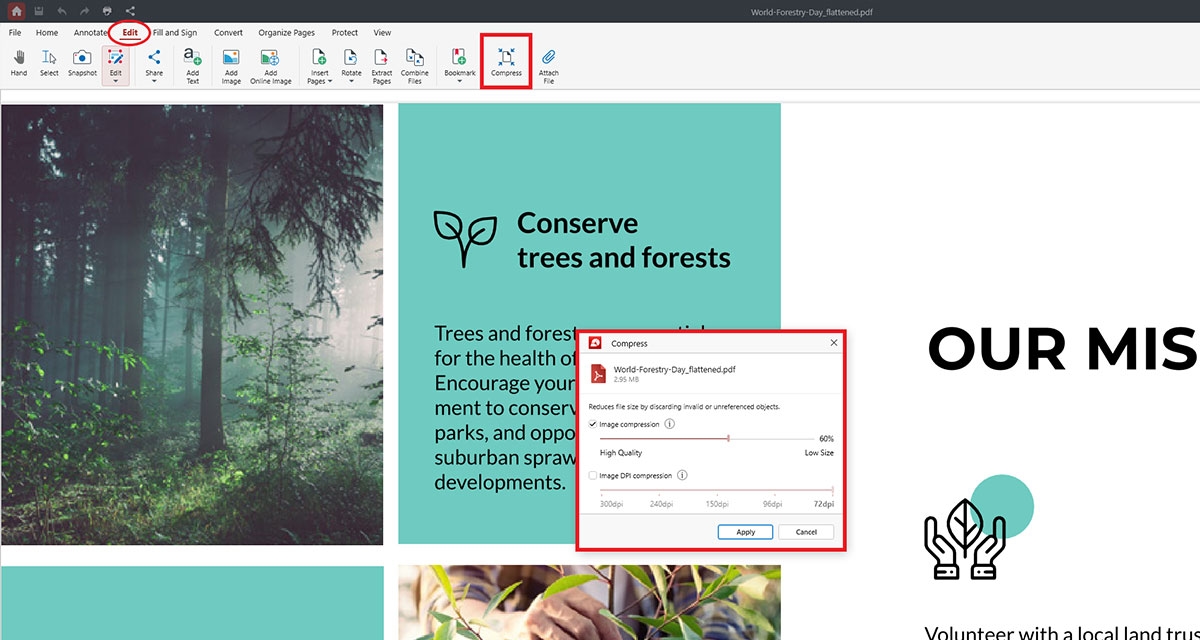Switch to the Annotate tab
Screen dimensions: 1200x640
click(90, 33)
